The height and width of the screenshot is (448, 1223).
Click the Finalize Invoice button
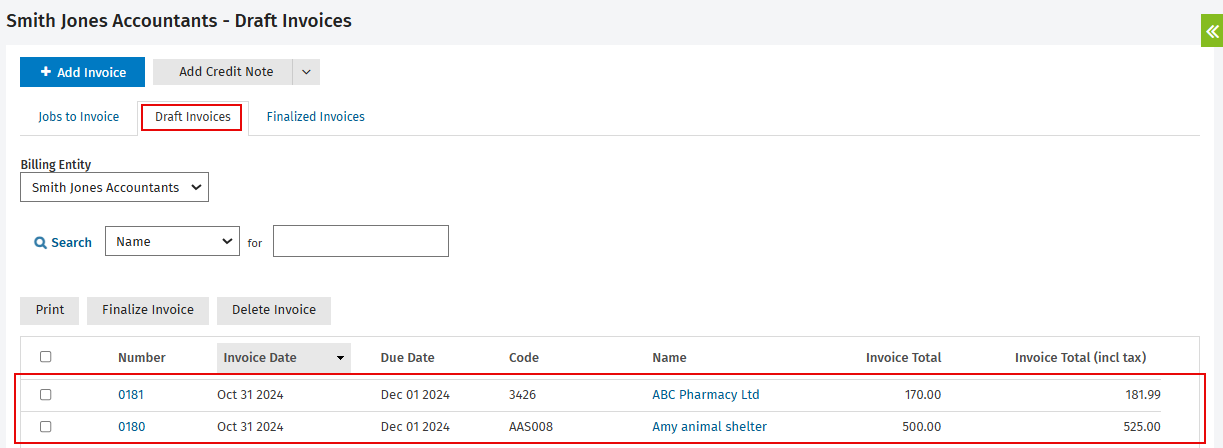pos(148,310)
